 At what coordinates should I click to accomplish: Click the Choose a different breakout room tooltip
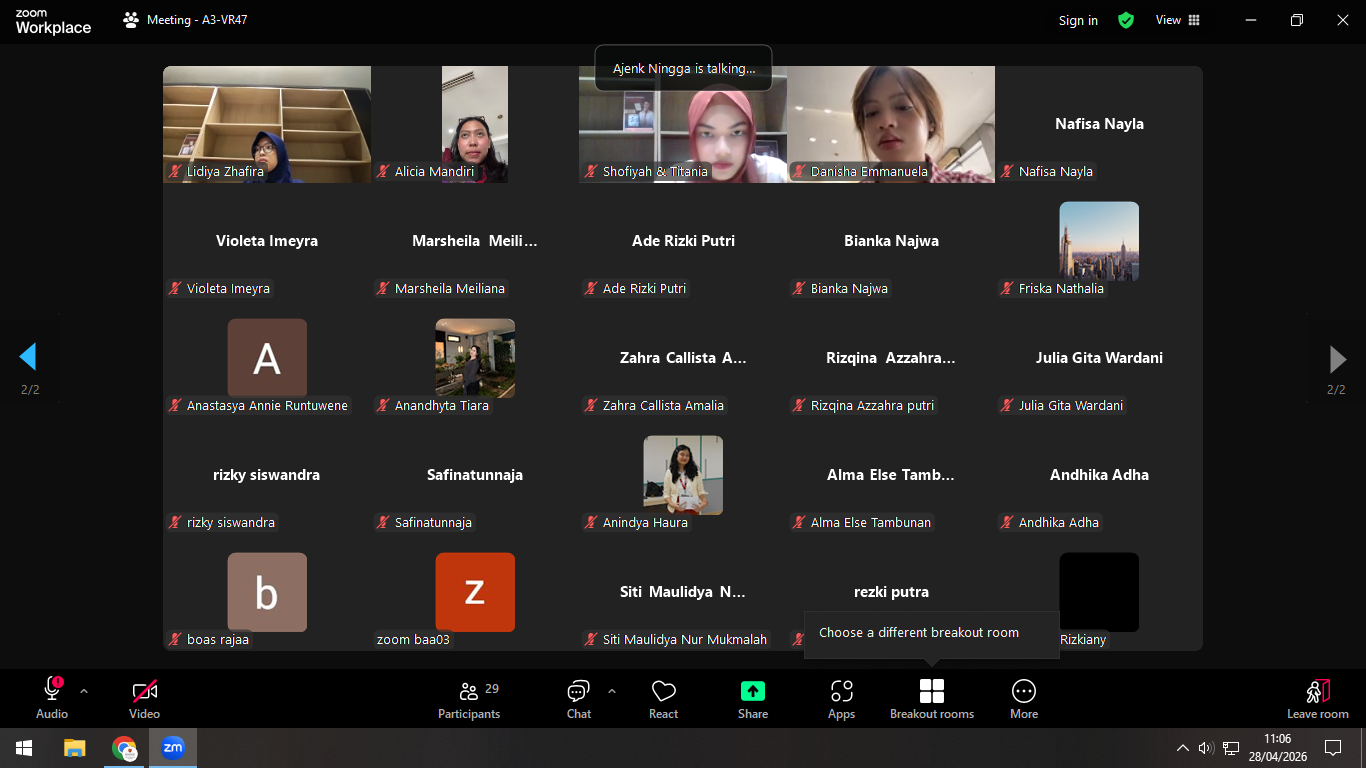[931, 633]
